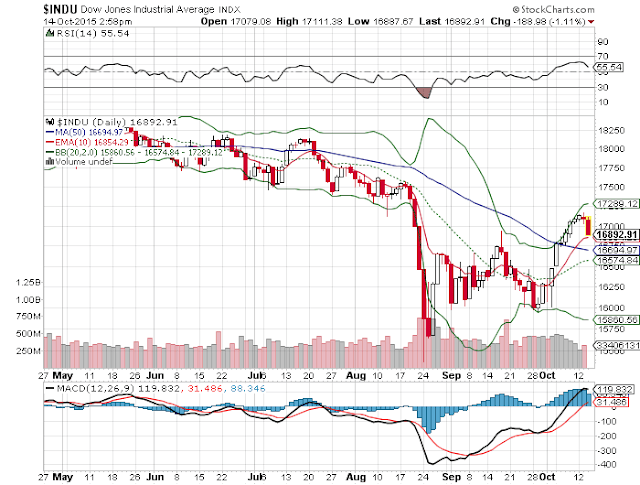Click the $INDU (Daily) 16892.91 legend entry

(x=117, y=122)
